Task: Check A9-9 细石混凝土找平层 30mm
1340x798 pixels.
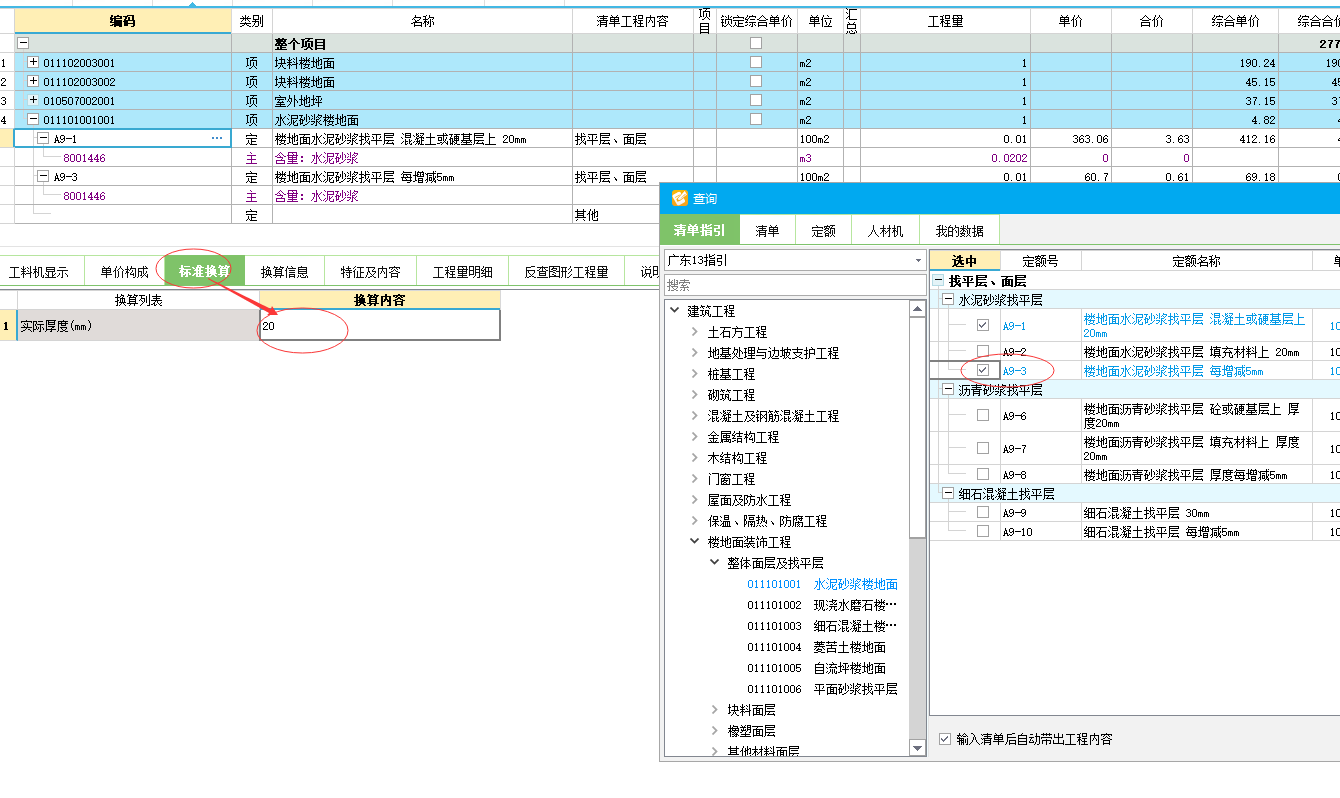Action: pos(983,512)
